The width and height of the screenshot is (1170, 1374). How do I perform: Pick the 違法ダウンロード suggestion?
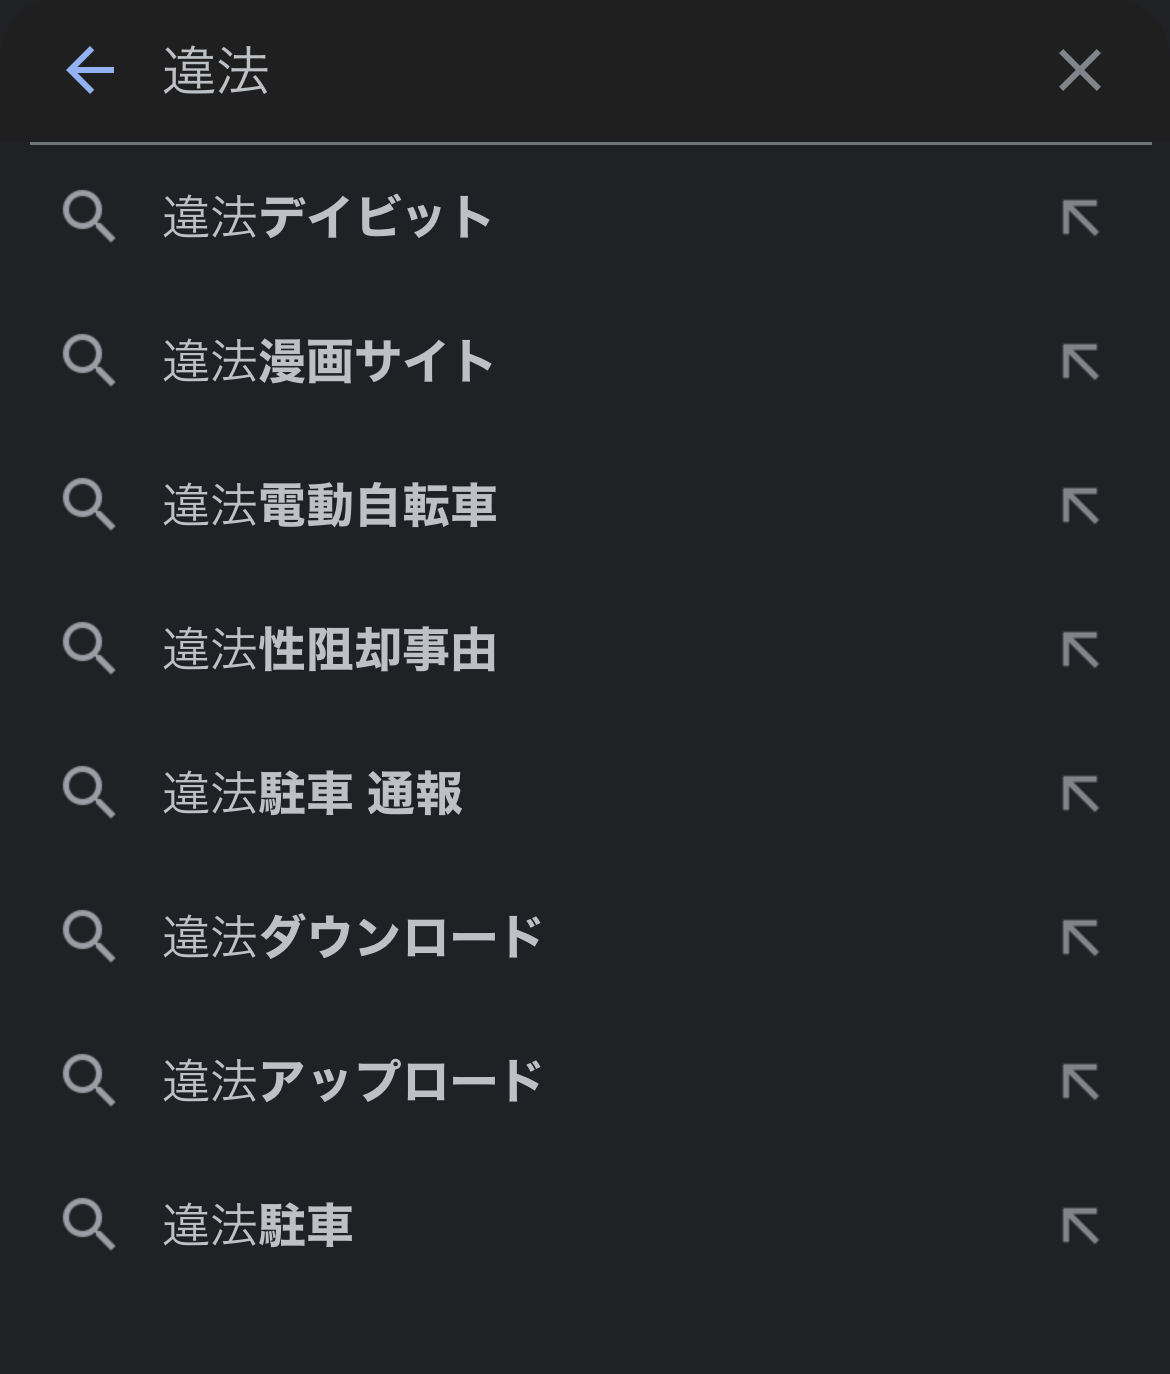(x=352, y=938)
